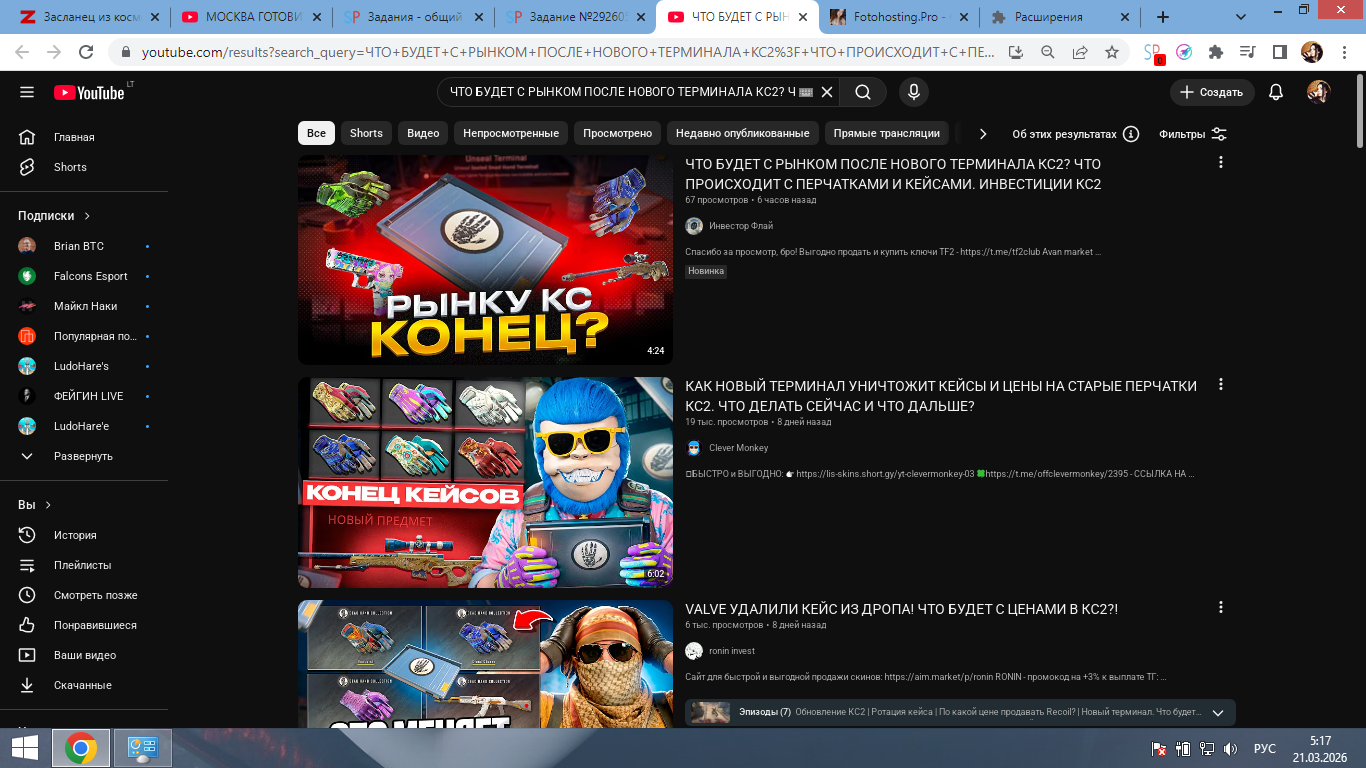Expand the Эпизоды (7) chapters list

(x=1218, y=713)
